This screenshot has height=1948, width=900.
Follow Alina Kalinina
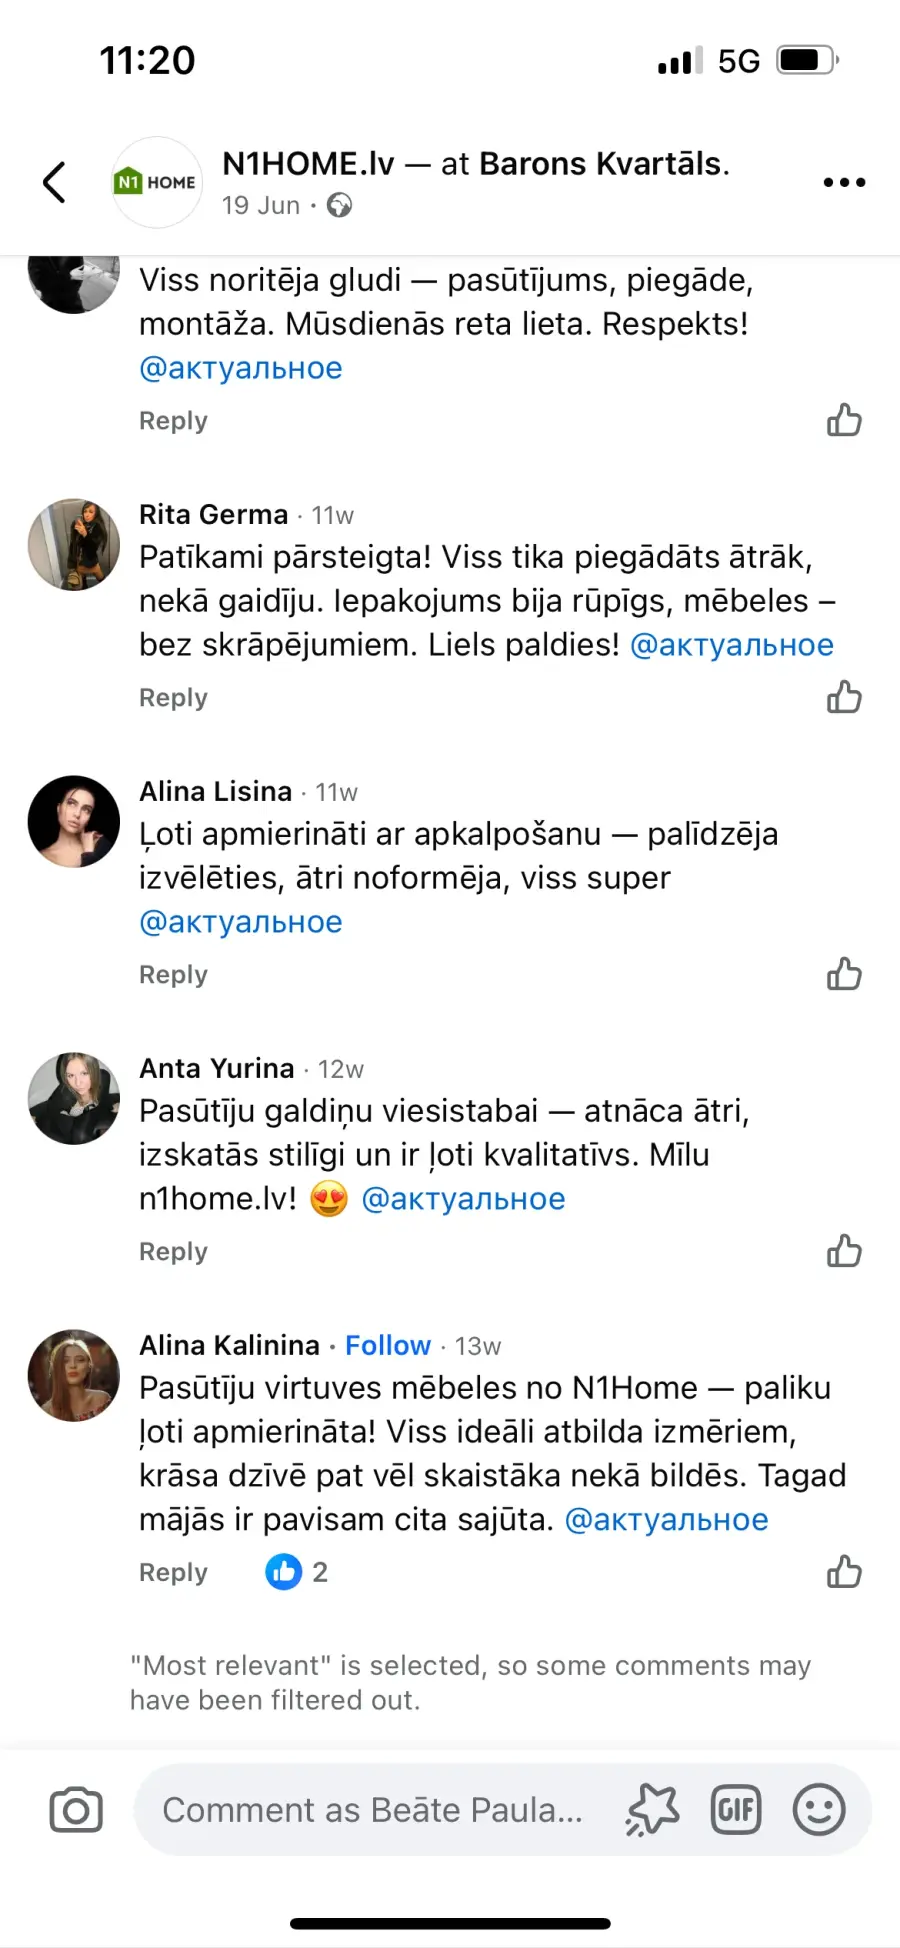click(x=388, y=1345)
